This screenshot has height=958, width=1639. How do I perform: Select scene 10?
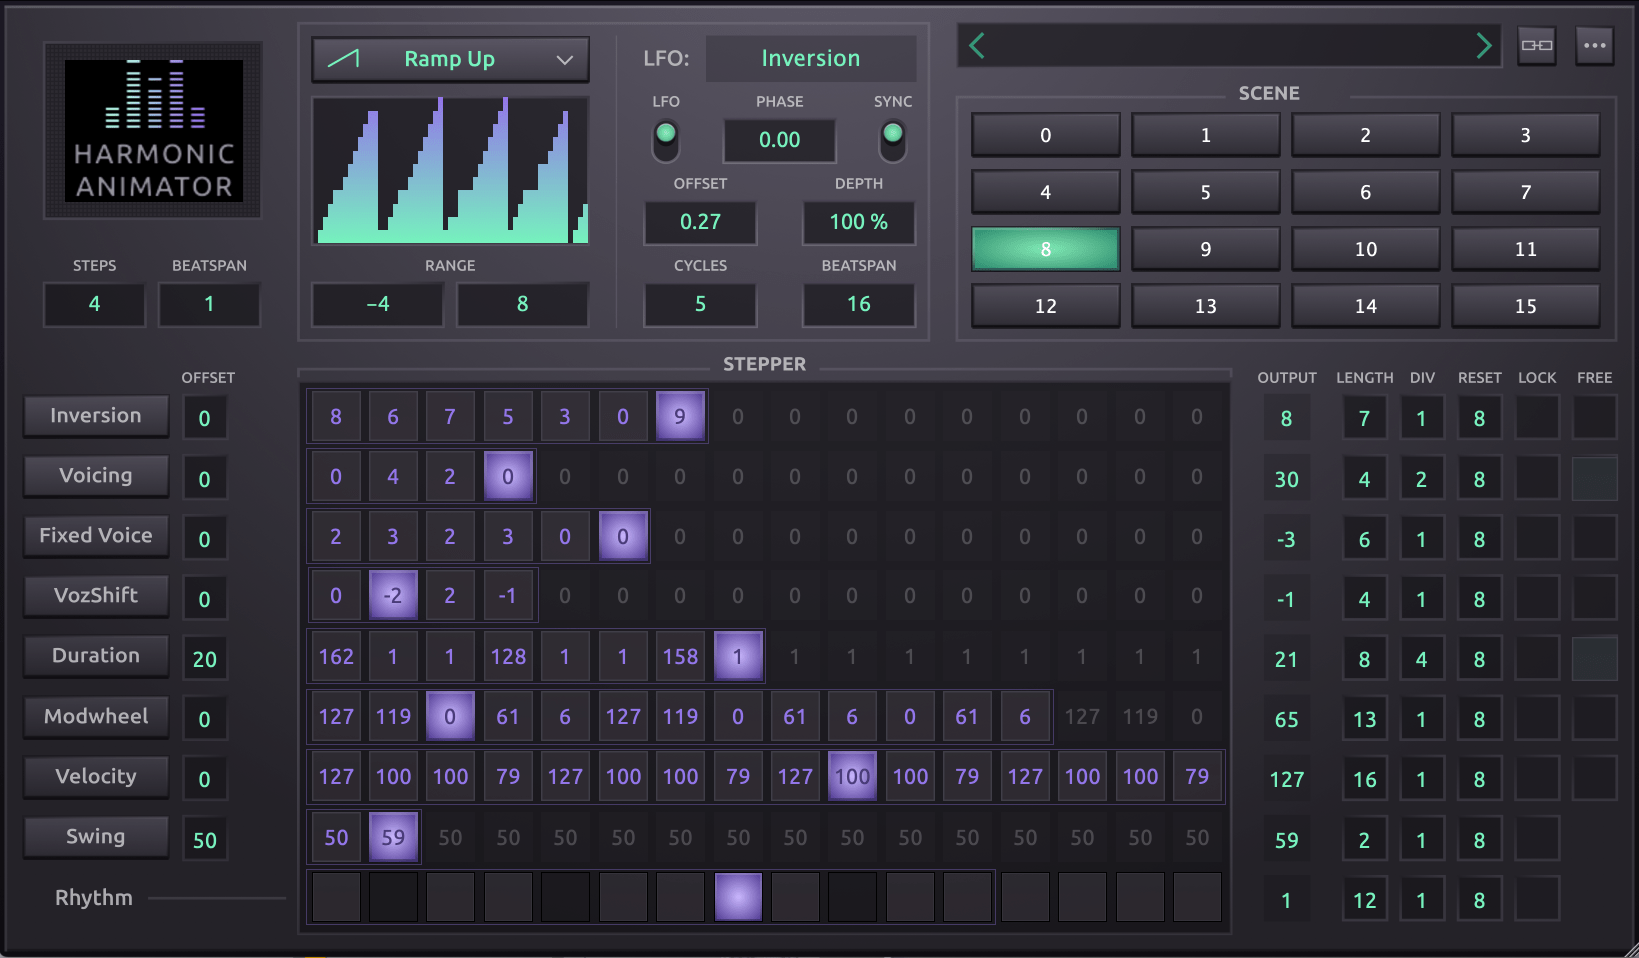click(x=1366, y=249)
